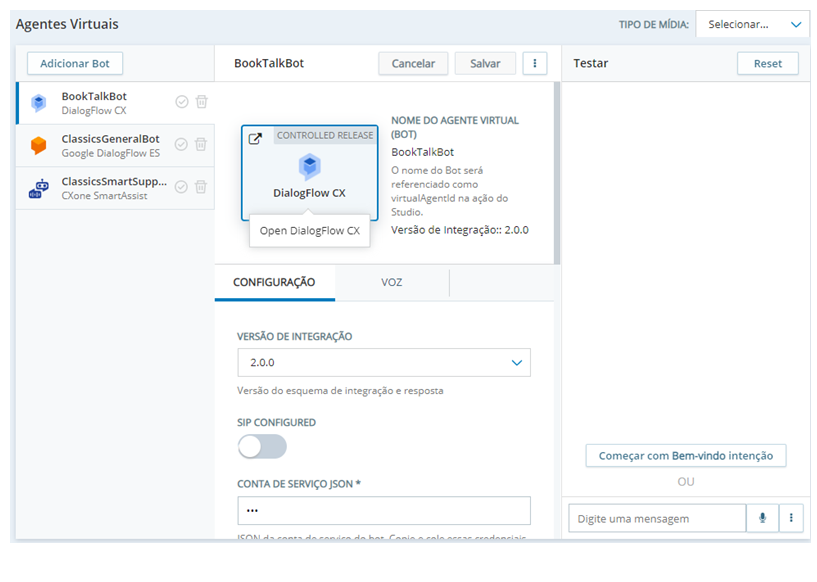
Task: Delete ClassicsSmartSupp bot via trash icon
Action: pyautogui.click(x=201, y=187)
